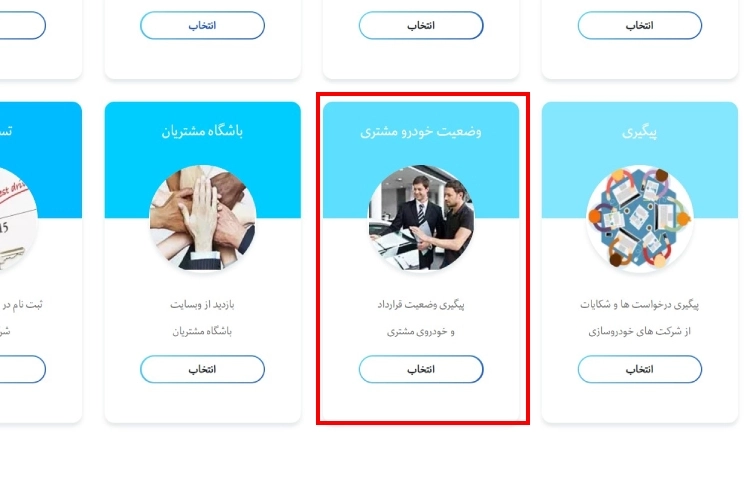Viewport: 750px width, 500px height.
Task: Select انتخاب button under پیگیری card
Action: pos(640,369)
